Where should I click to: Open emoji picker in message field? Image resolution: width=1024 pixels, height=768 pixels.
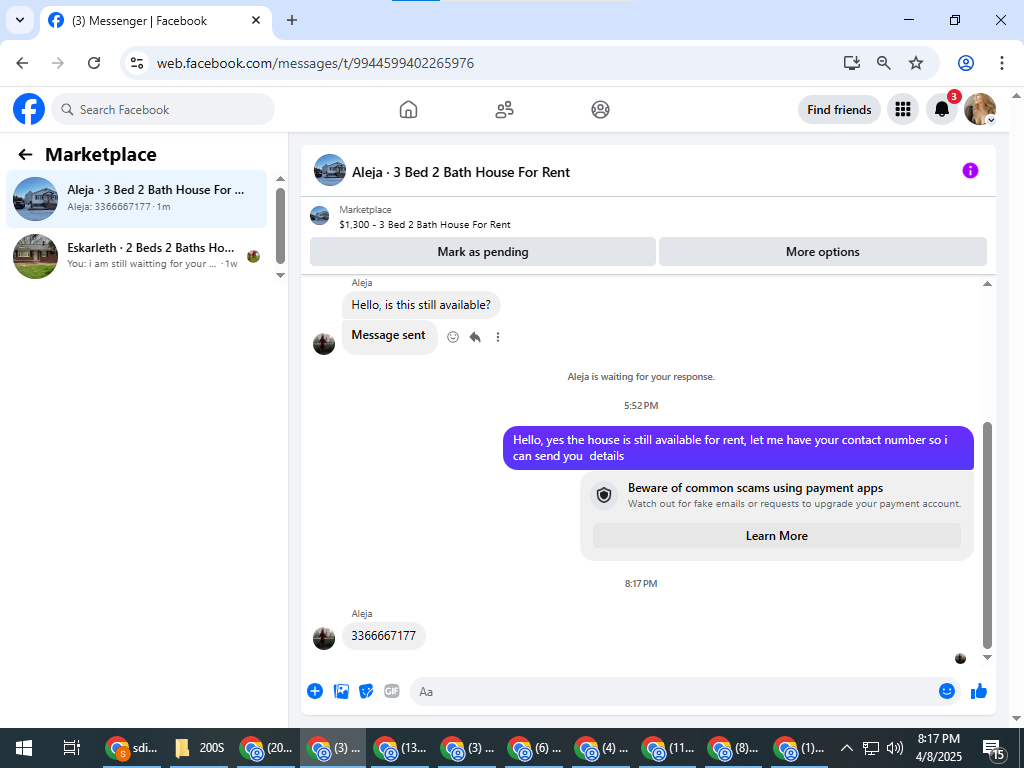click(946, 691)
